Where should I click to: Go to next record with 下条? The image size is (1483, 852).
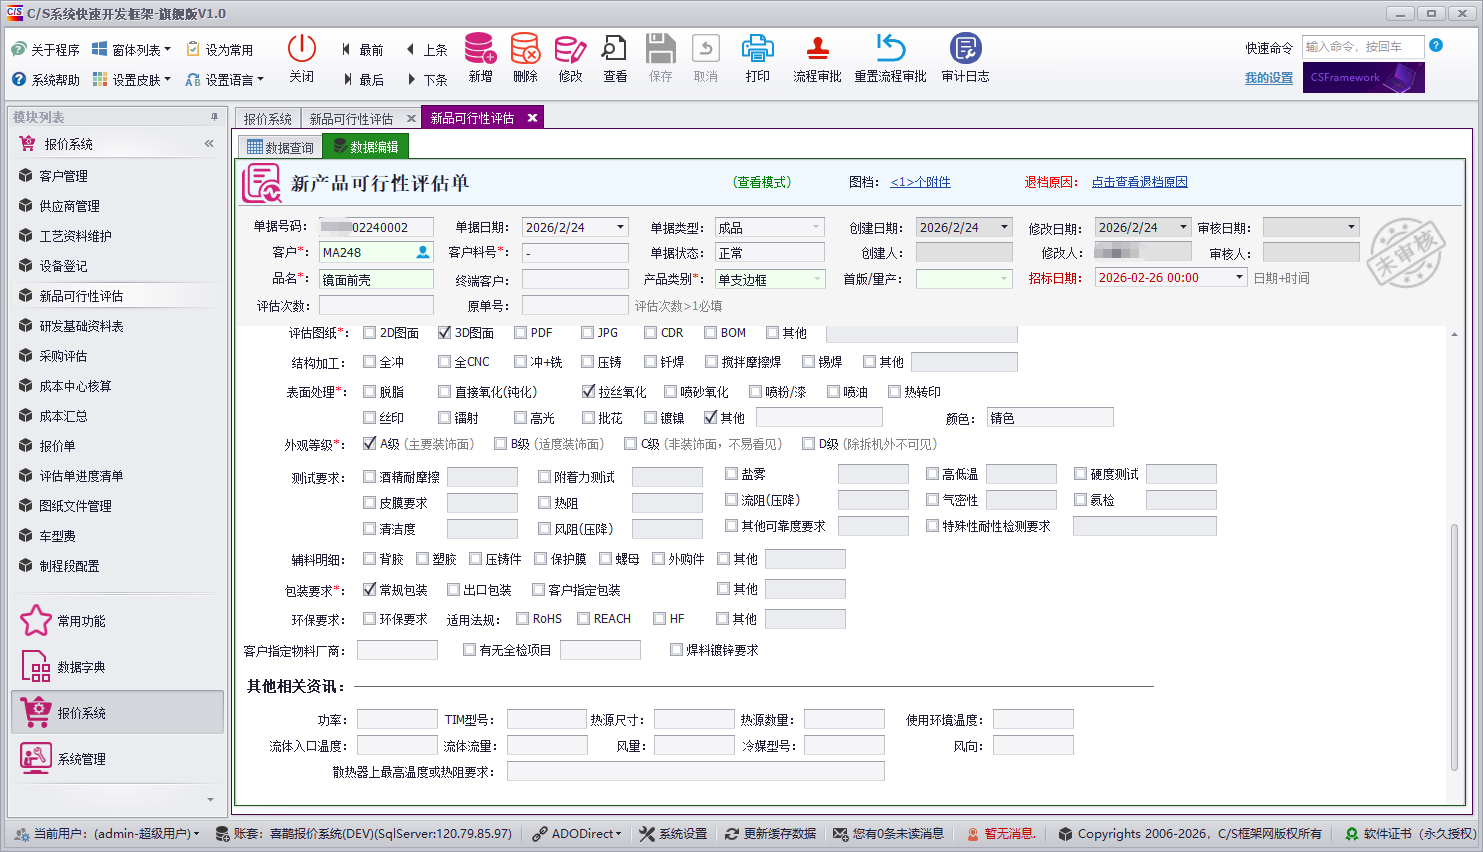point(427,80)
